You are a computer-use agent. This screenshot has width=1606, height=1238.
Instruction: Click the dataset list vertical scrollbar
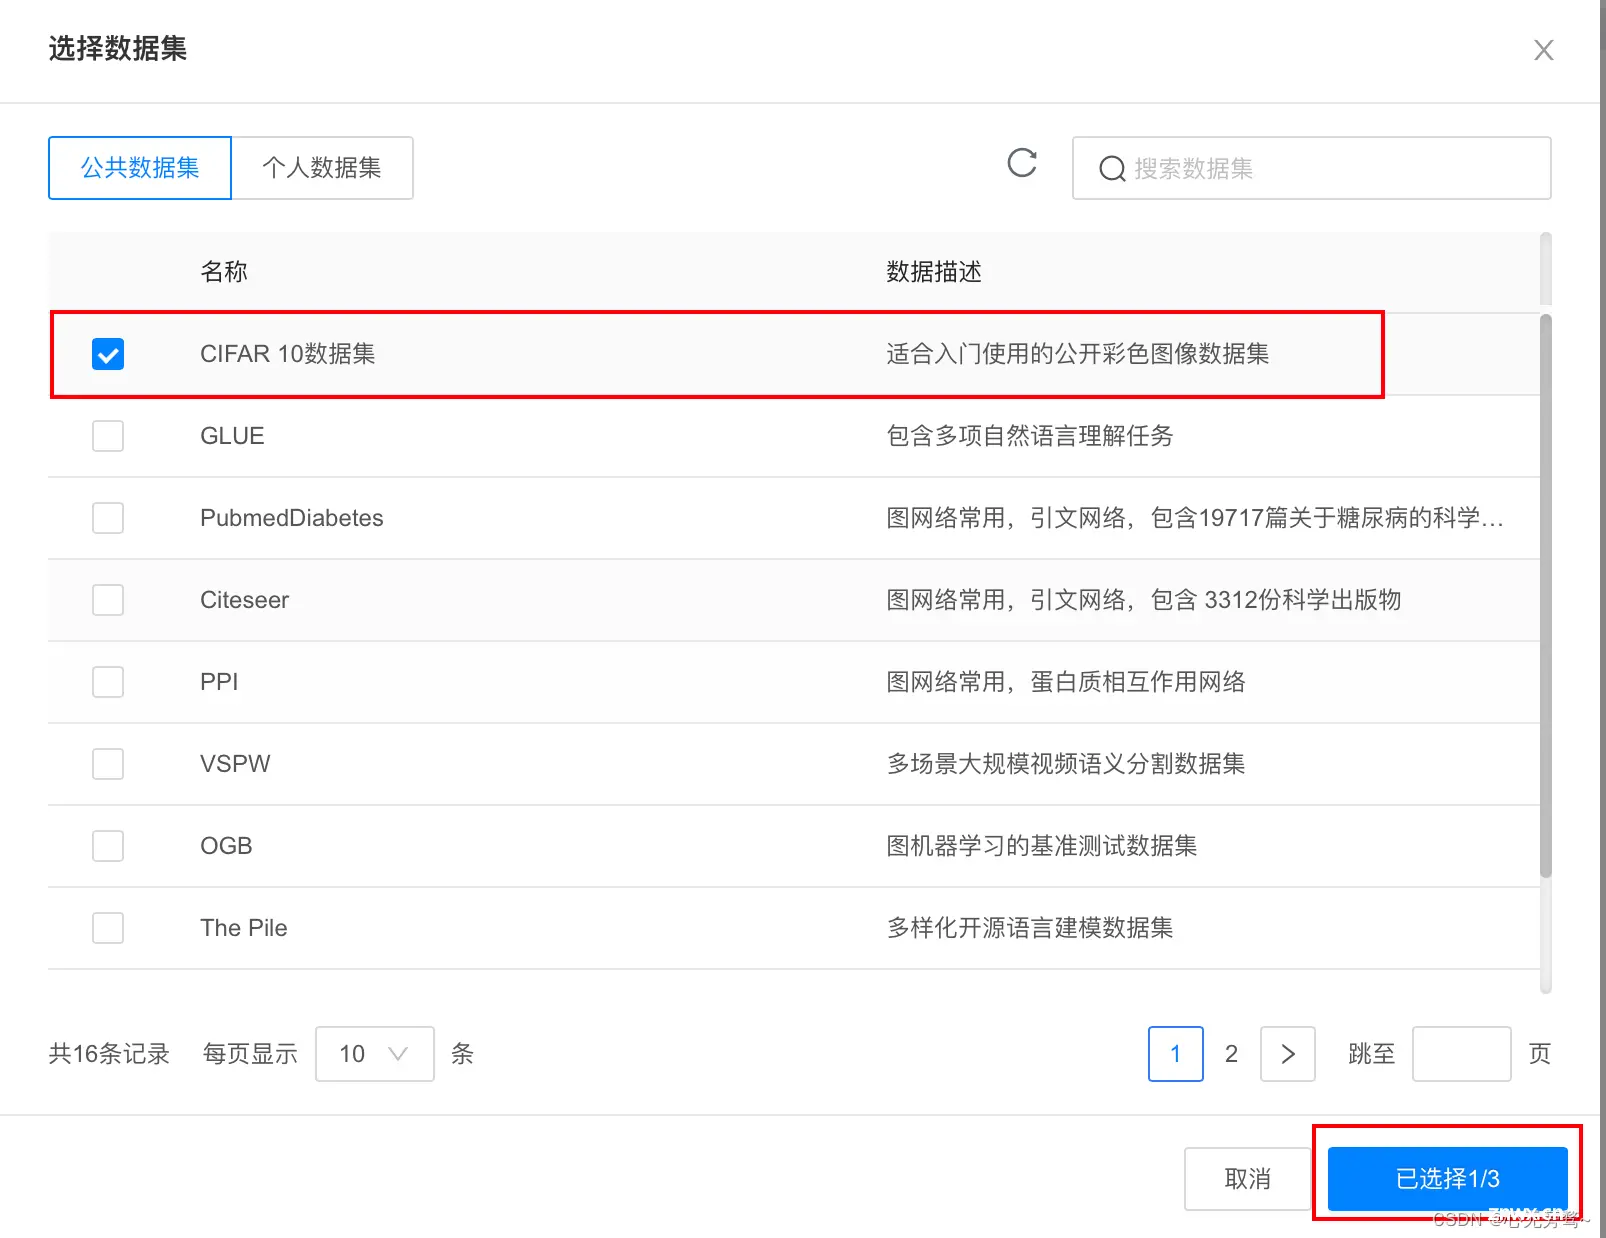tap(1546, 596)
